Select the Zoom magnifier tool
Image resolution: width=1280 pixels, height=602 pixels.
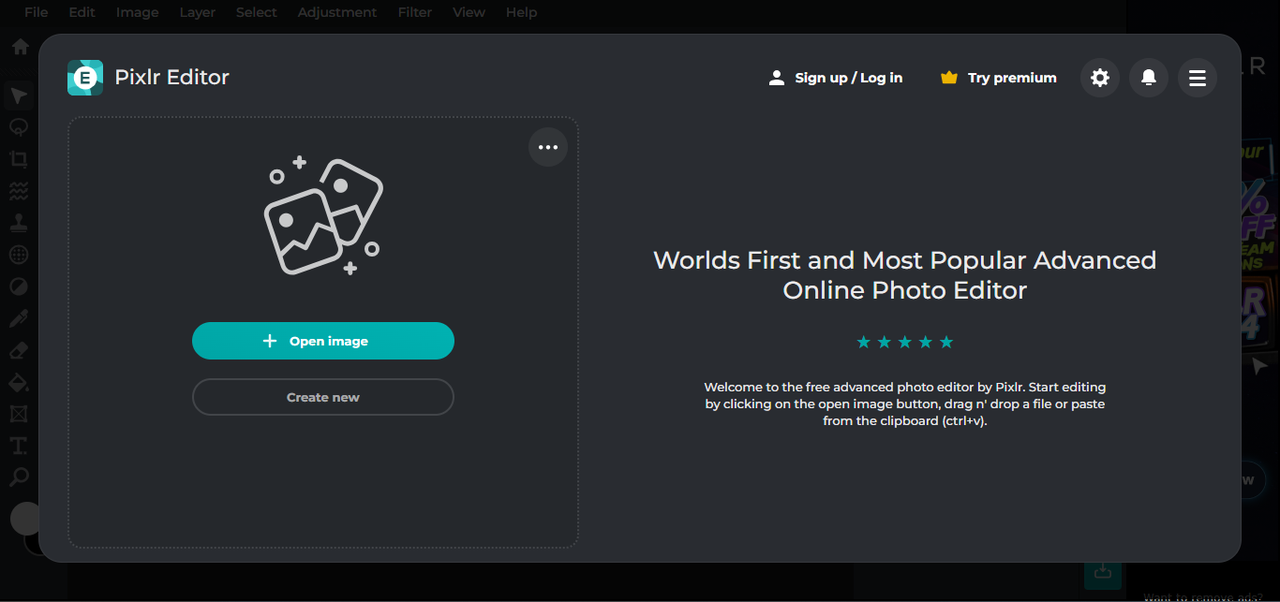click(19, 477)
